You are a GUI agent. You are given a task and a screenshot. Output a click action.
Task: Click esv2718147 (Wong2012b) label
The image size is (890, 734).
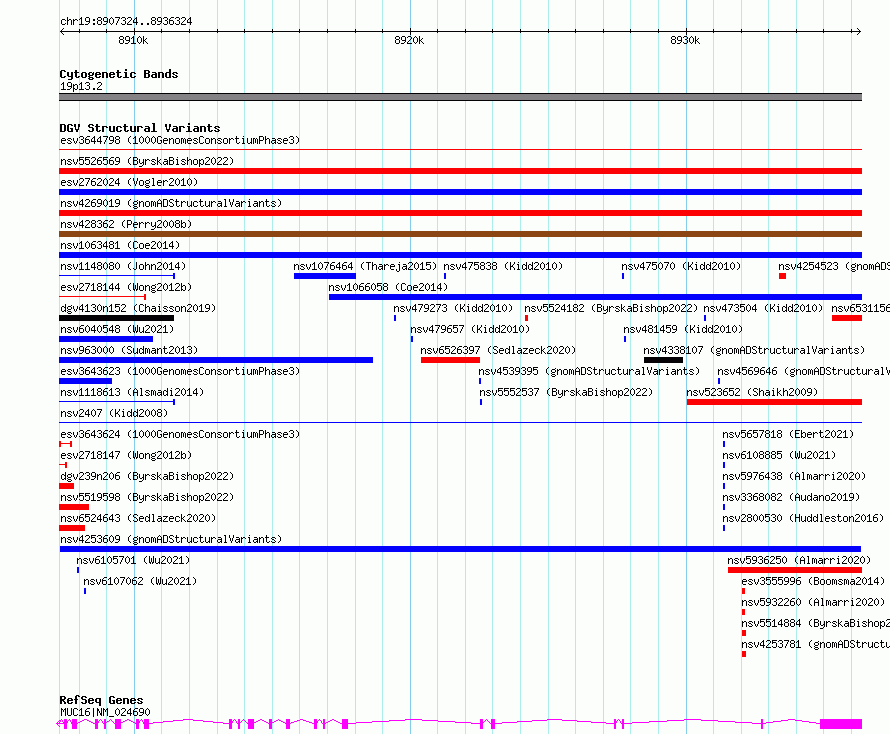(126, 455)
